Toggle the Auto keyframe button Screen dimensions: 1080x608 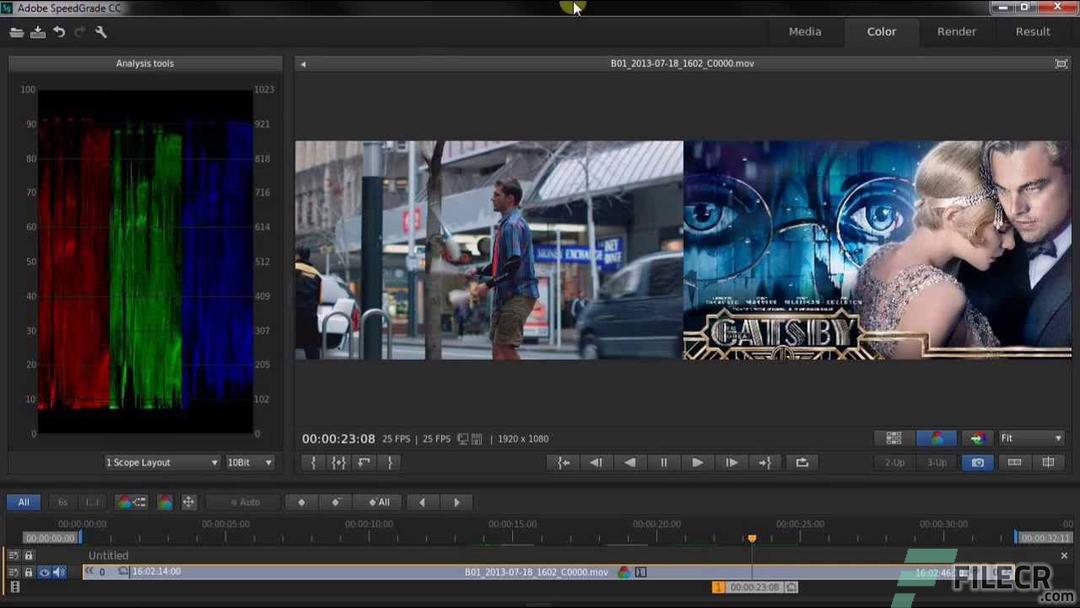coord(245,502)
